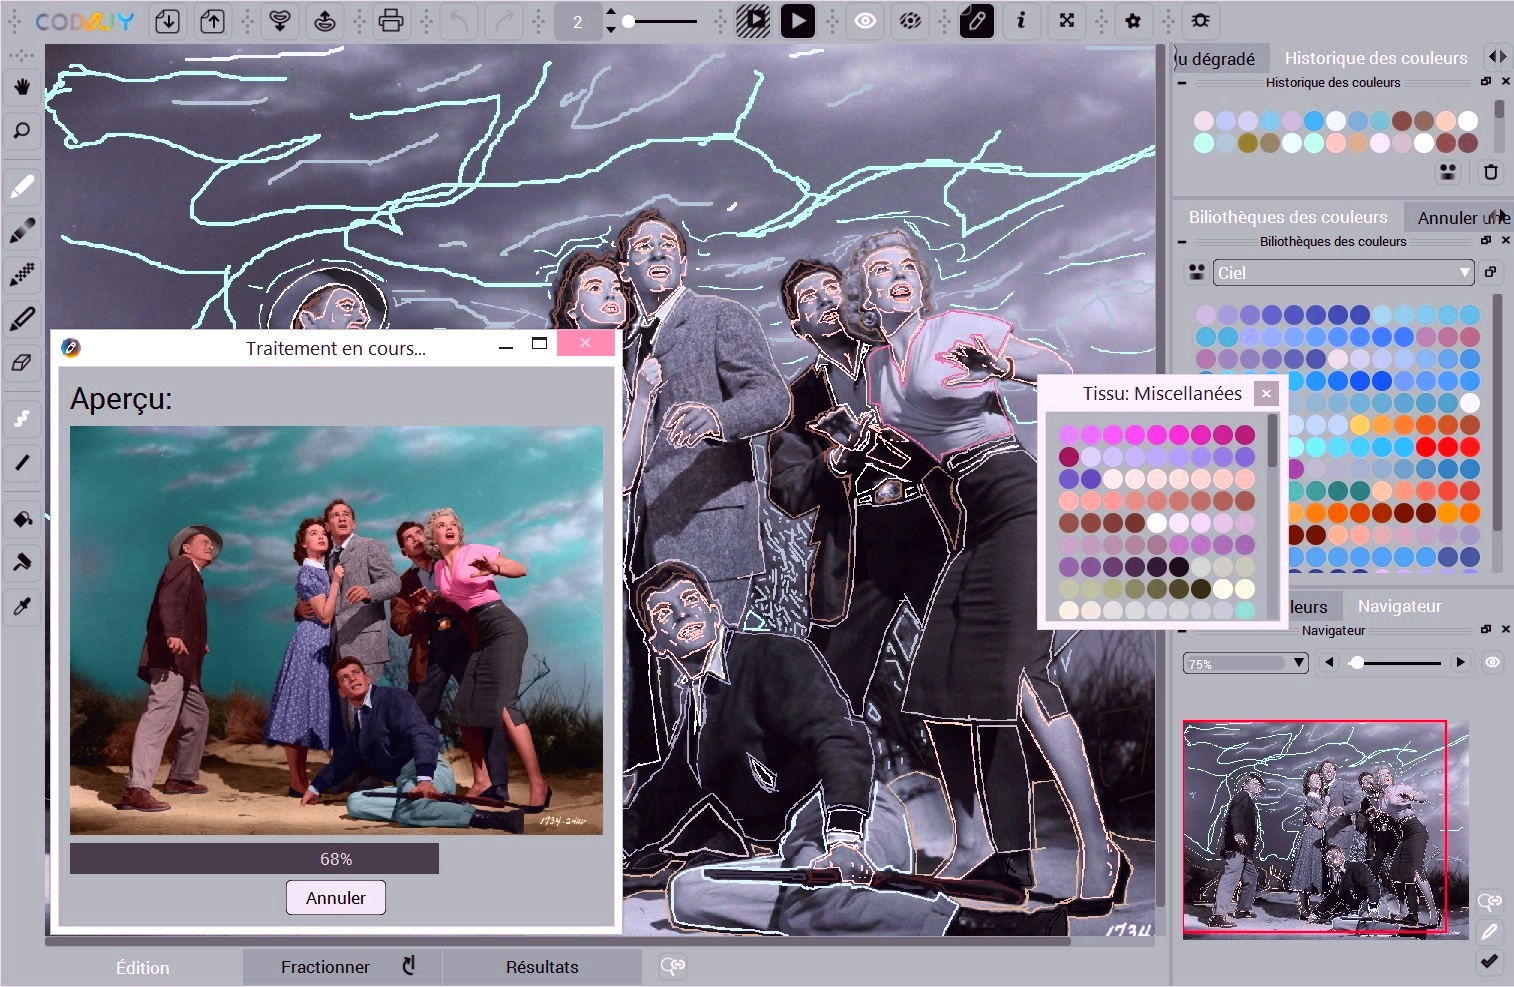Select the eyedropper color picker tool
1514x987 pixels.
point(22,606)
